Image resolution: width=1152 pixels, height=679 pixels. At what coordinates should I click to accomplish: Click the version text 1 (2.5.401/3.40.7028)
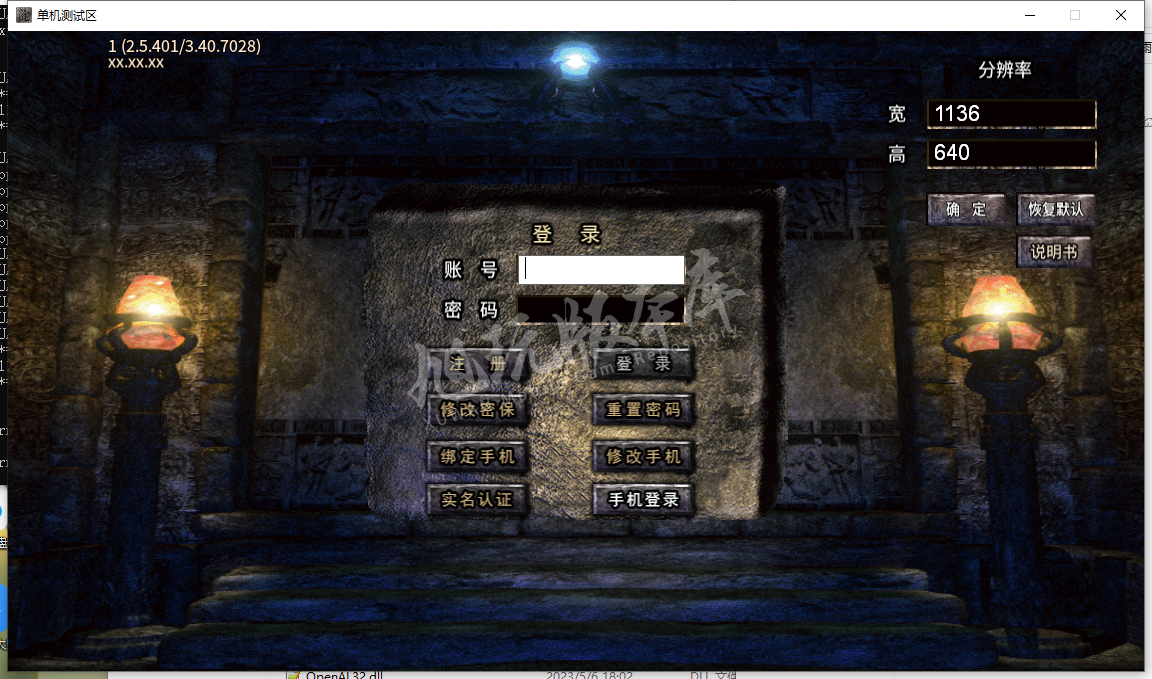point(184,46)
